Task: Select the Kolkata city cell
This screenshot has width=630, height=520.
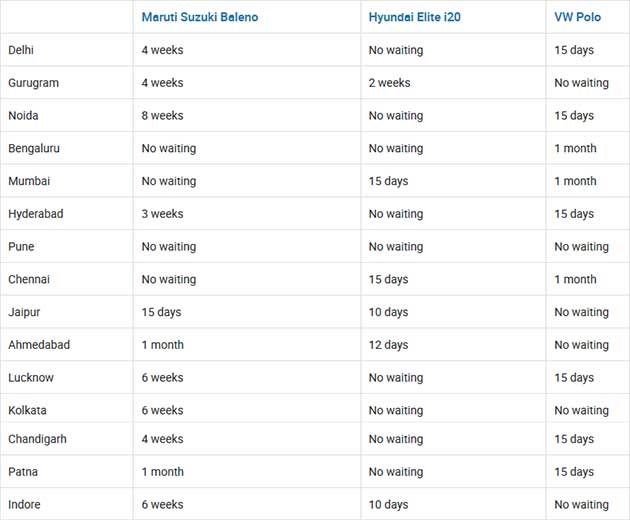Action: pyautogui.click(x=27, y=410)
